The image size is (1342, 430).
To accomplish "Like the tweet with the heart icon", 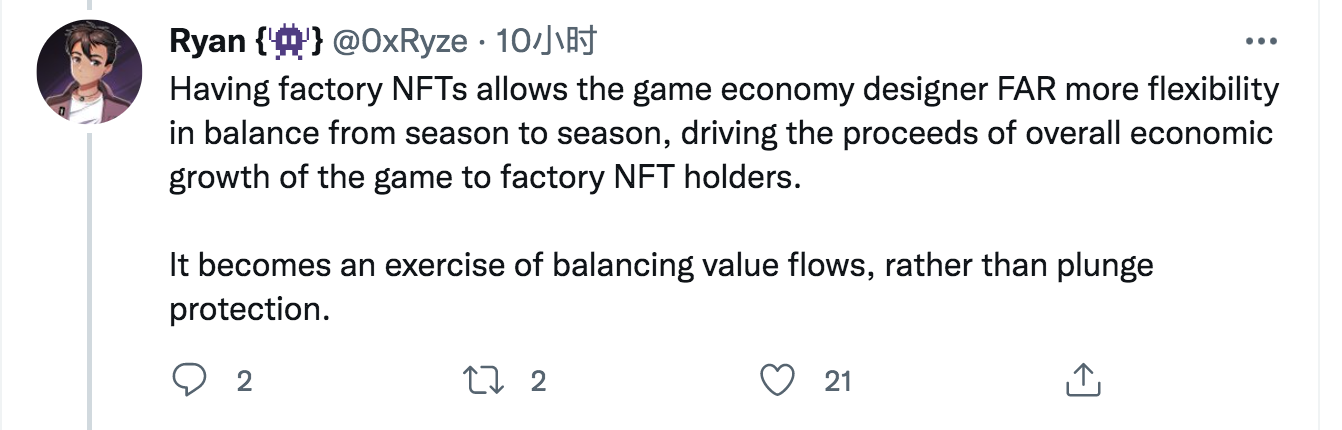I will click(x=778, y=380).
